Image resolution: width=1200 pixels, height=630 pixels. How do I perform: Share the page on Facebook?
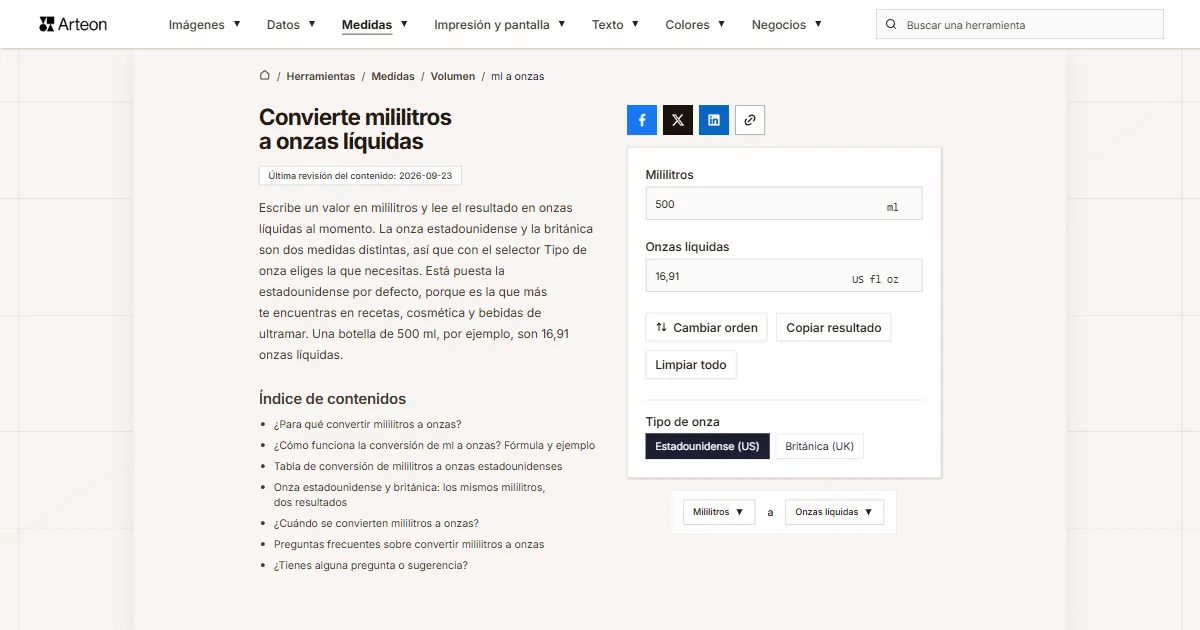click(x=642, y=120)
